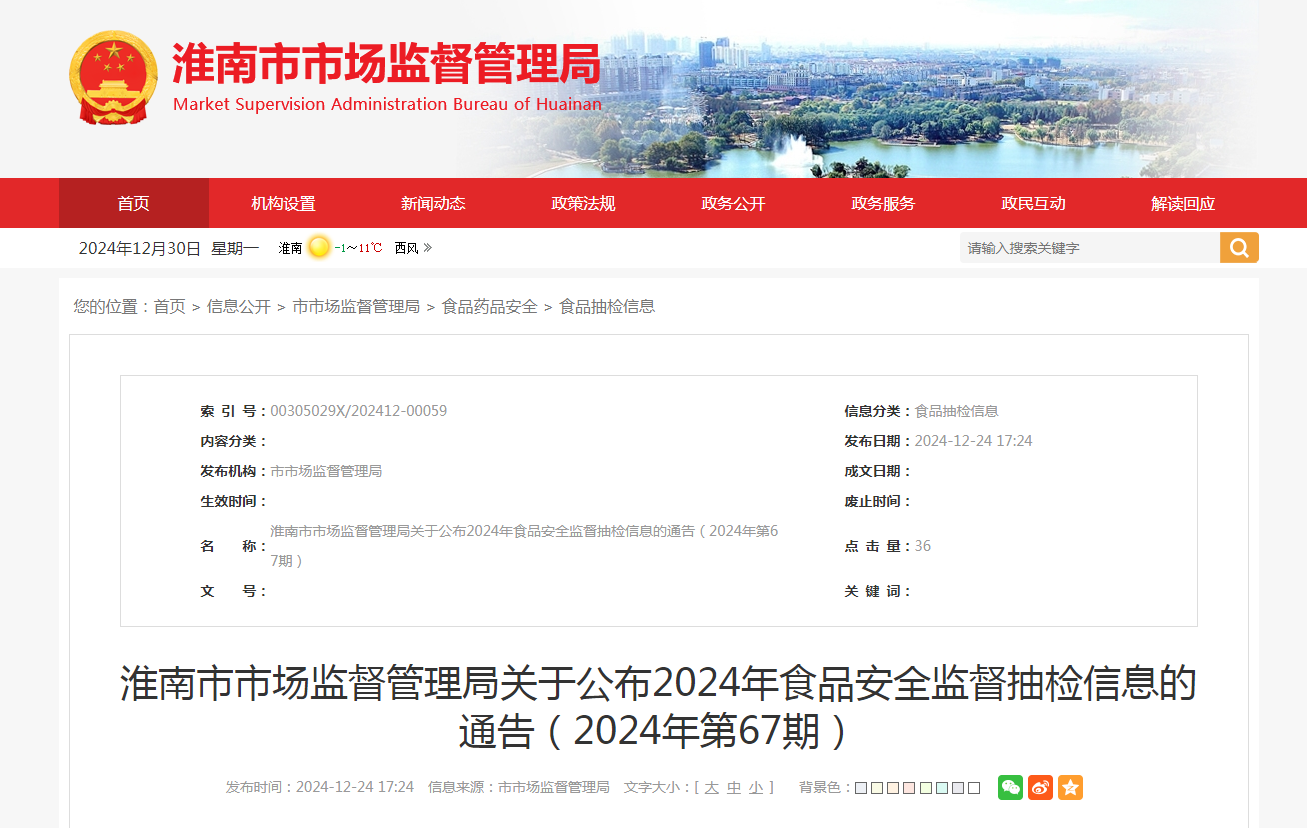Add to QQ Zone star icon
Image resolution: width=1307 pixels, height=828 pixels.
[x=1071, y=787]
